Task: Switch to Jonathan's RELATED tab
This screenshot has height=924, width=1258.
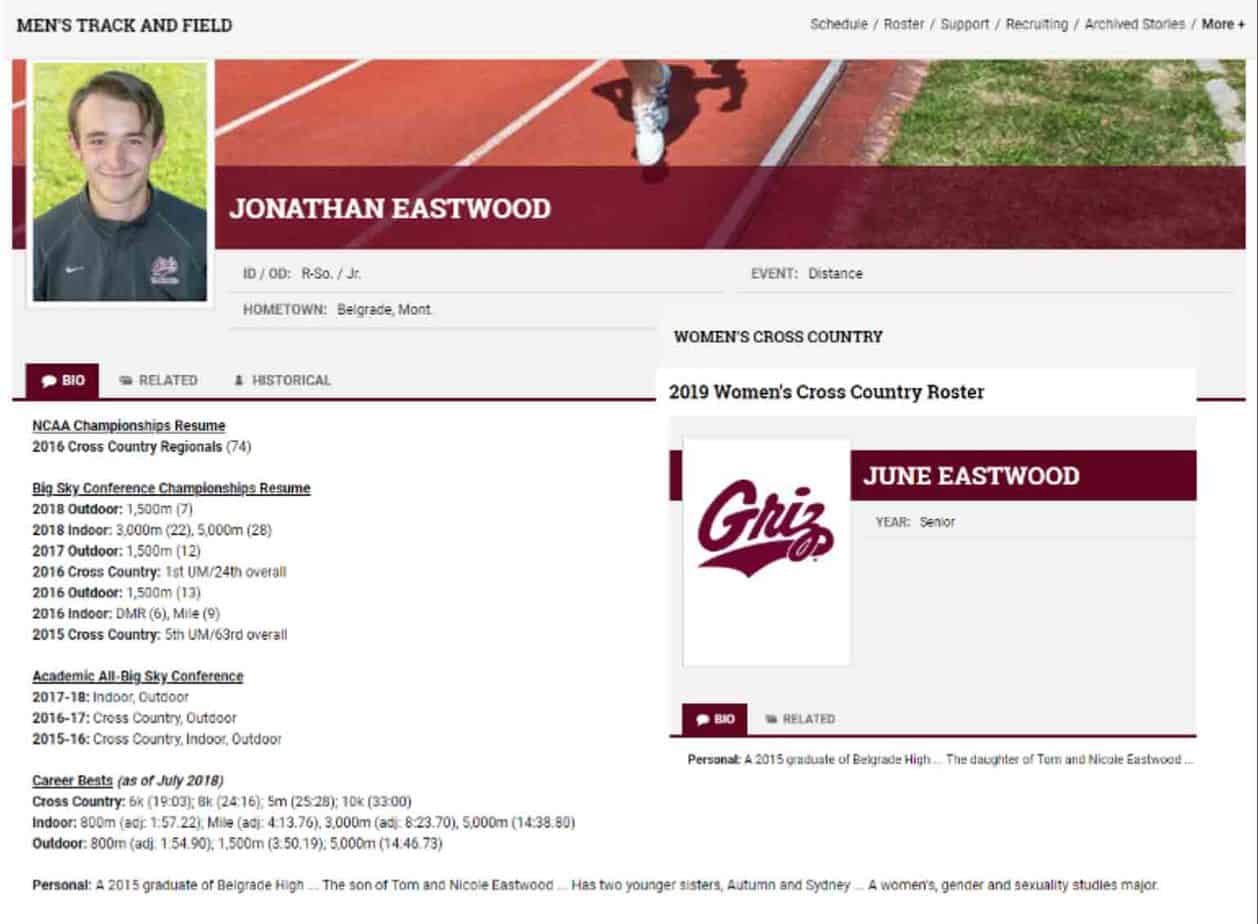Action: [158, 380]
